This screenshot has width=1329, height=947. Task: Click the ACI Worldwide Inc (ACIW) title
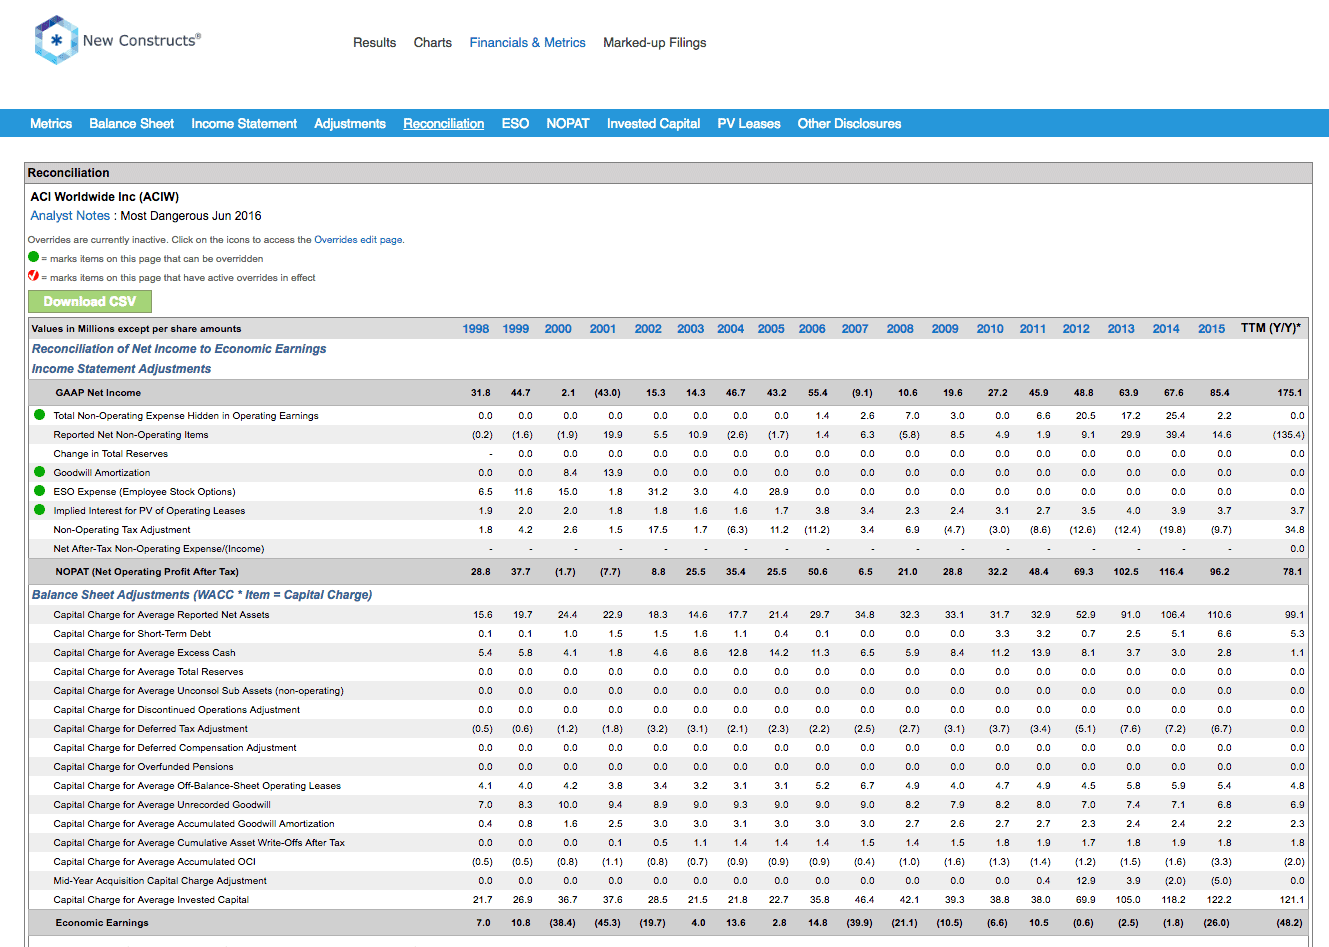click(105, 197)
